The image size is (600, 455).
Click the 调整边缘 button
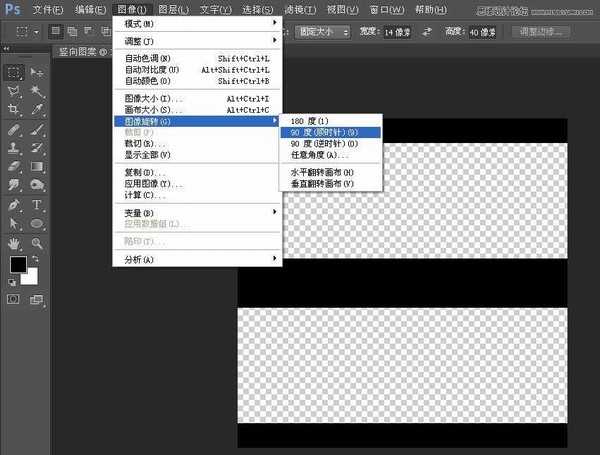click(543, 31)
